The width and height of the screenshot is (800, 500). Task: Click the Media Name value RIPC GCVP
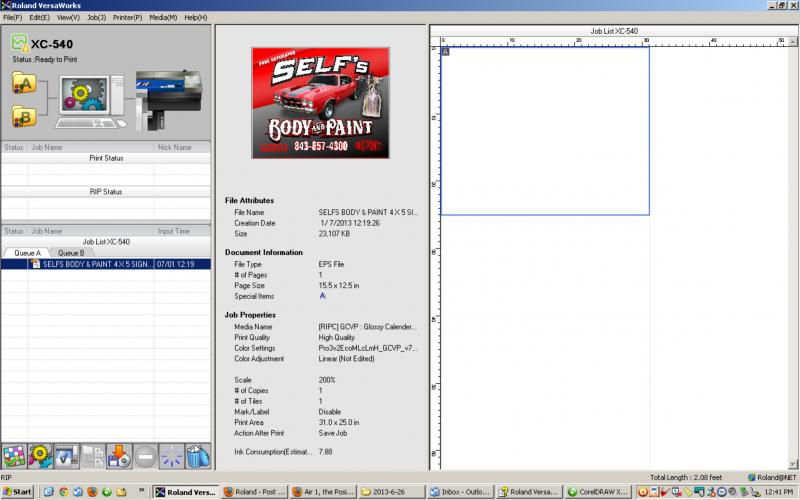click(x=367, y=327)
